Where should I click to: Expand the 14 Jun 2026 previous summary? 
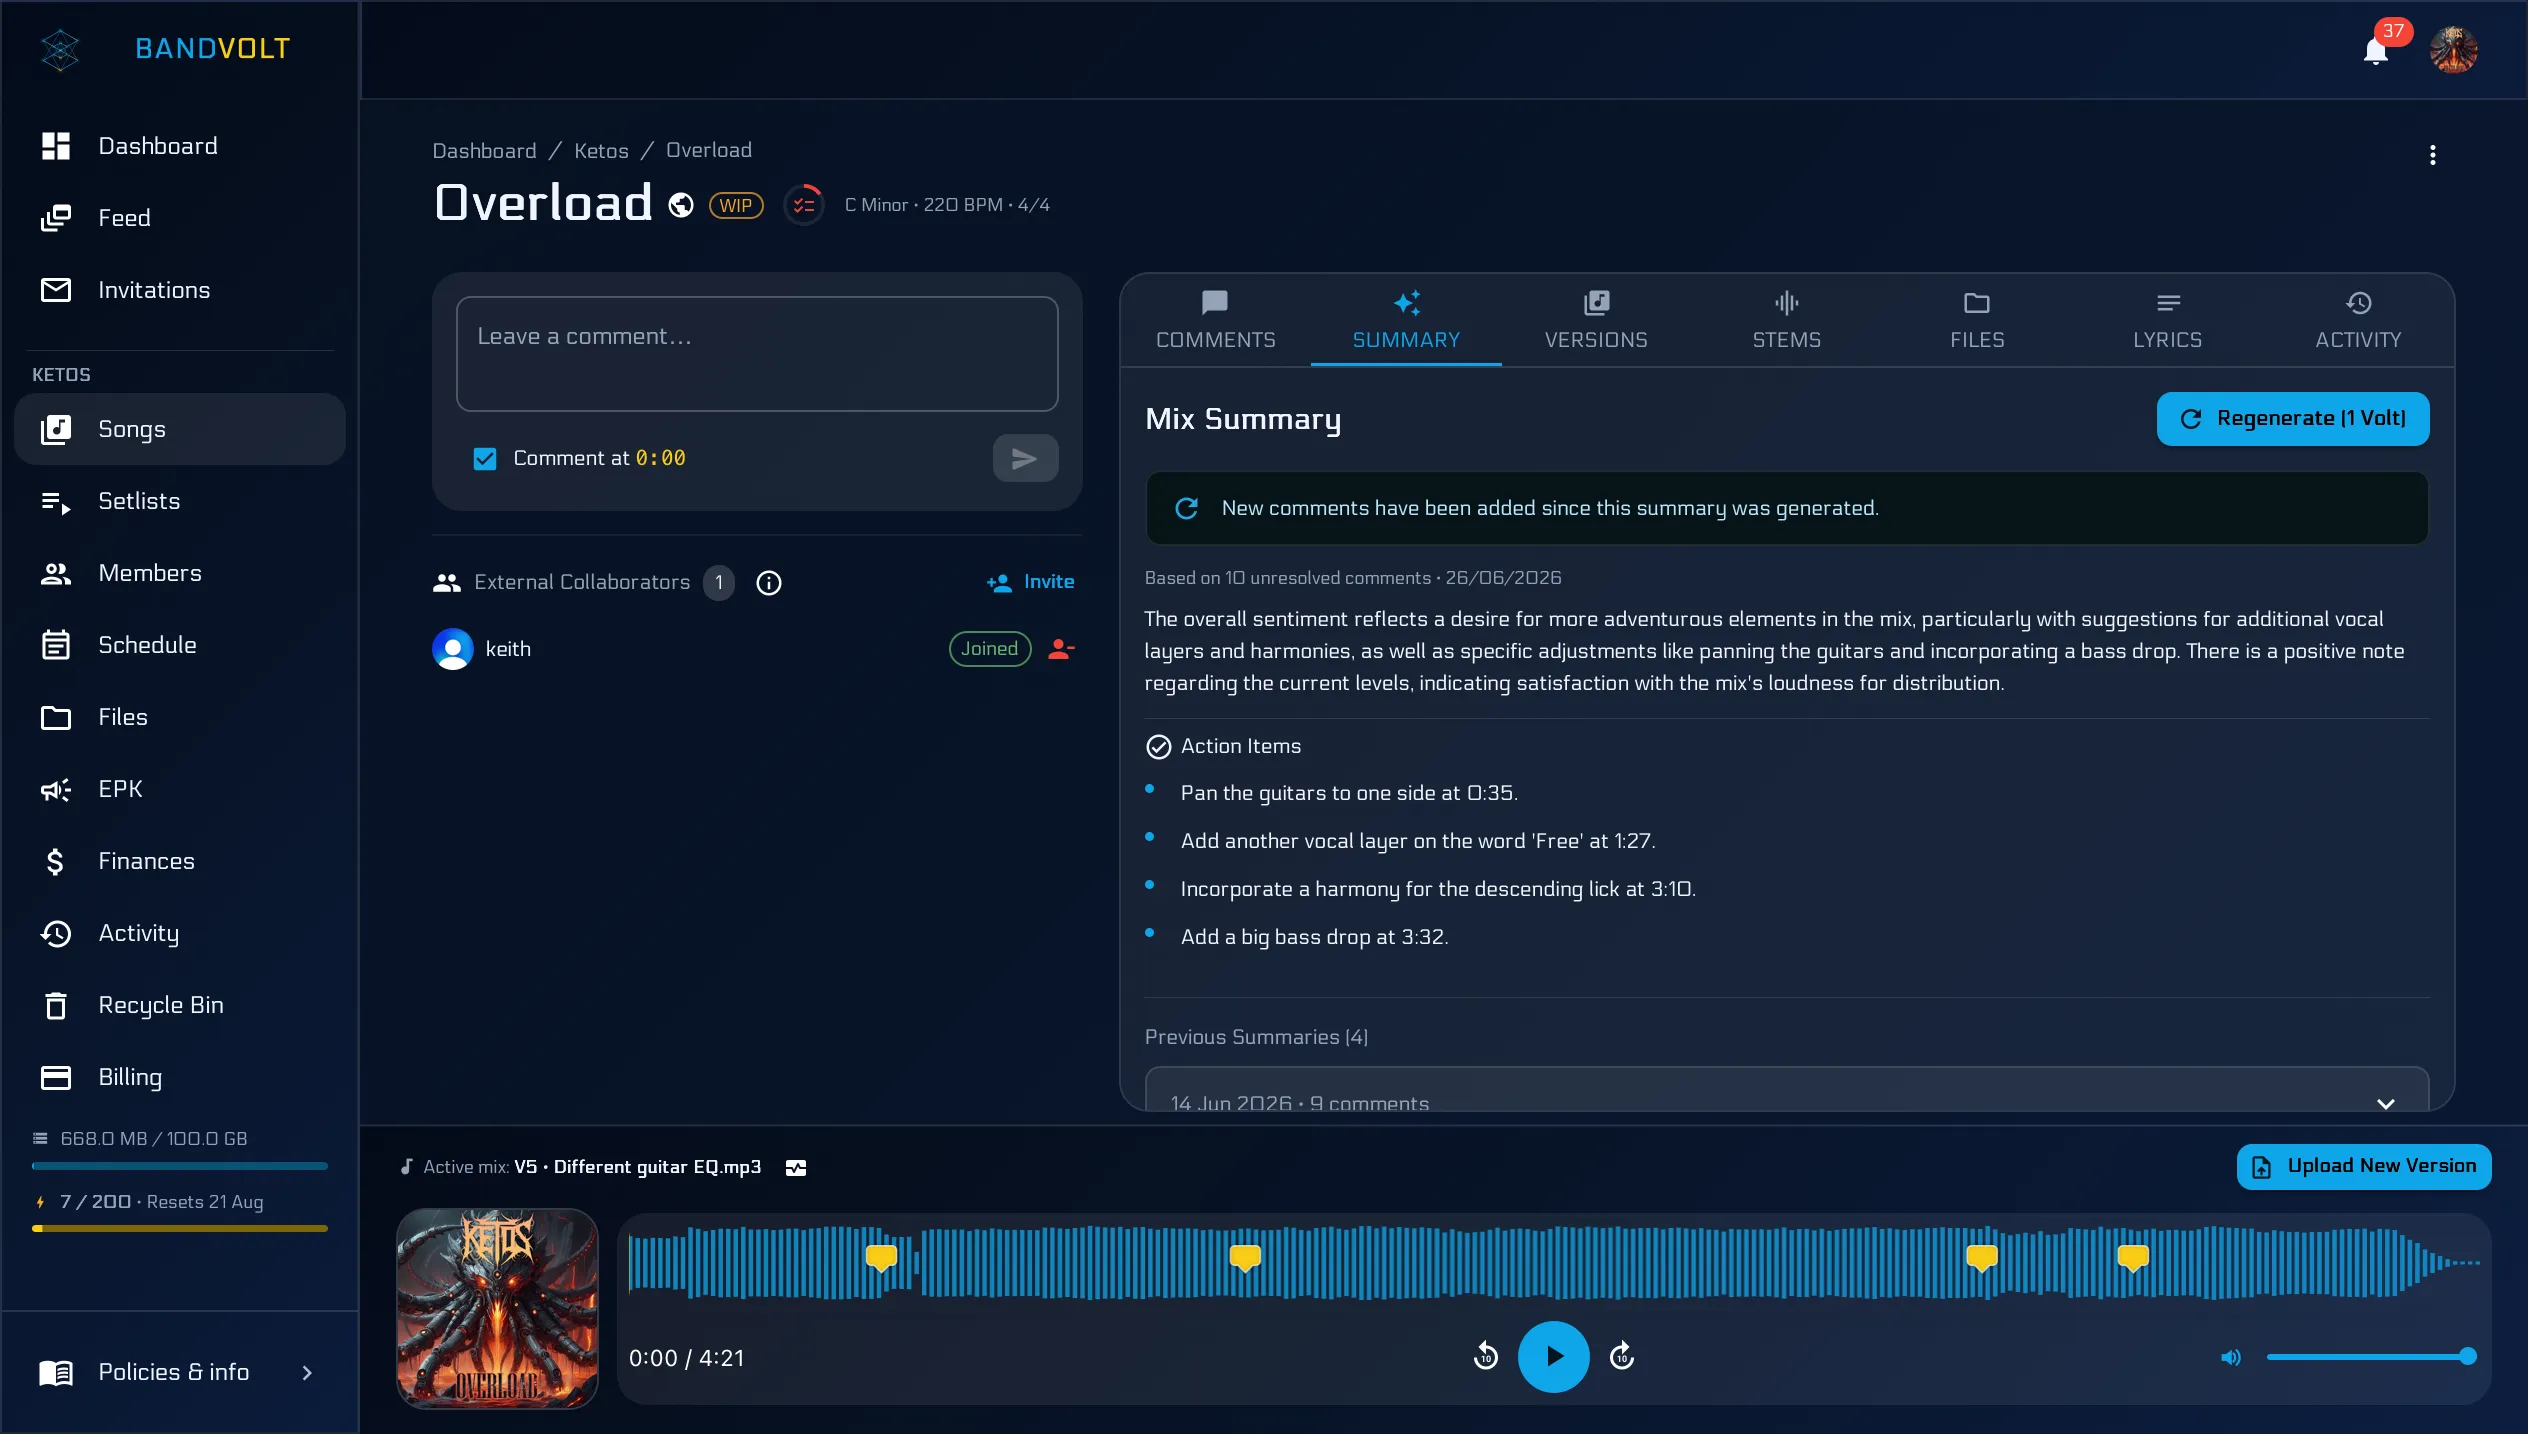(x=1787, y=1090)
